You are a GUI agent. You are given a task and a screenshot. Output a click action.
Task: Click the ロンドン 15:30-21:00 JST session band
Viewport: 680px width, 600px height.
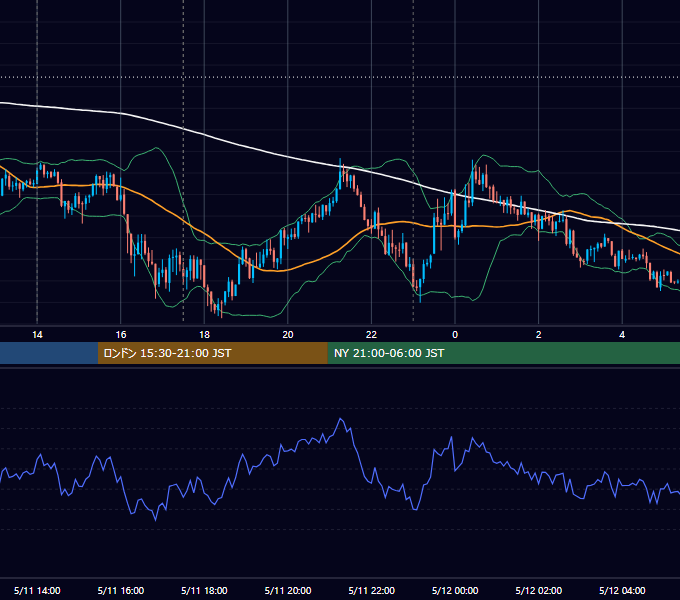click(x=212, y=353)
